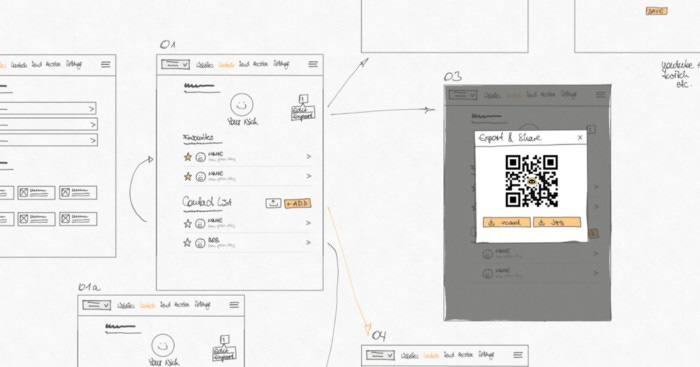Image resolution: width=700 pixels, height=367 pixels.
Task: Open the wallet dropdown in screen 04
Action: 381,355
